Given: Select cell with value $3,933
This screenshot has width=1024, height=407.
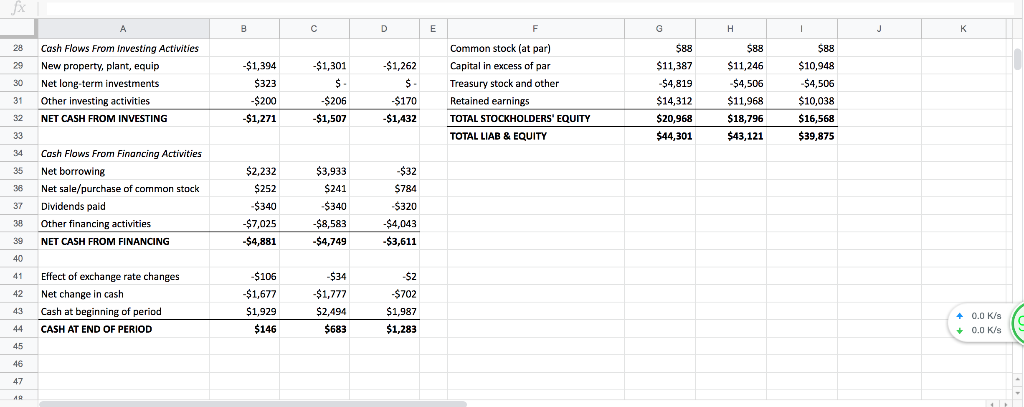Looking at the screenshot, I should click(x=314, y=171).
